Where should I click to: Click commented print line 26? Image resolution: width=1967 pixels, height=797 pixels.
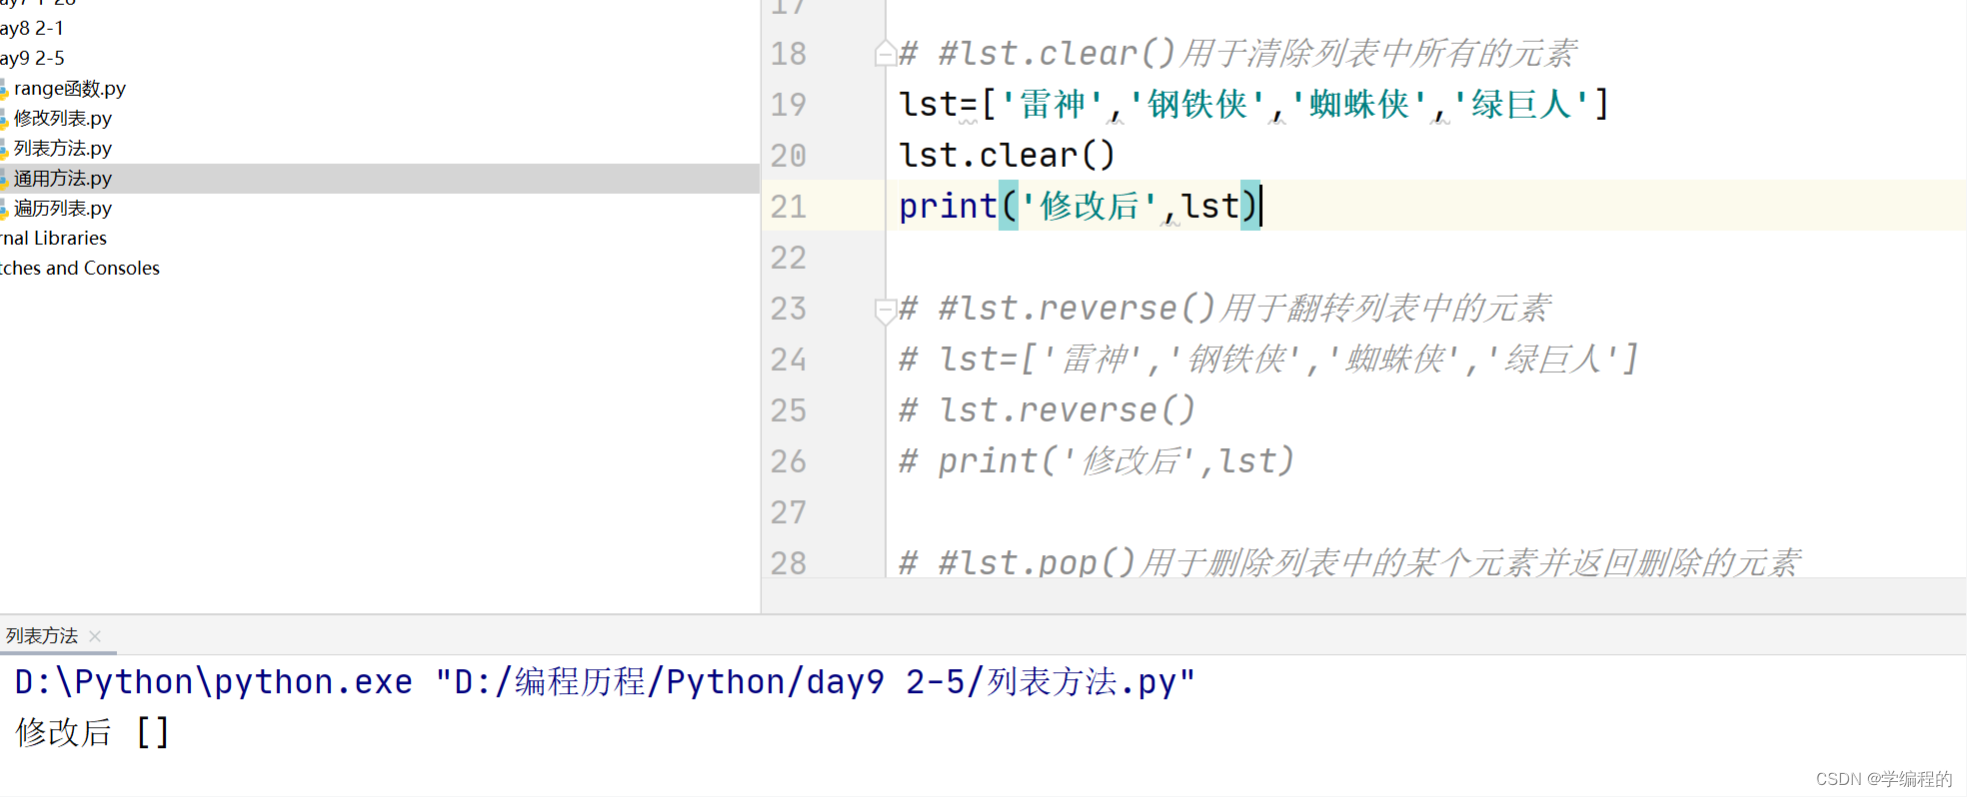click(1096, 461)
